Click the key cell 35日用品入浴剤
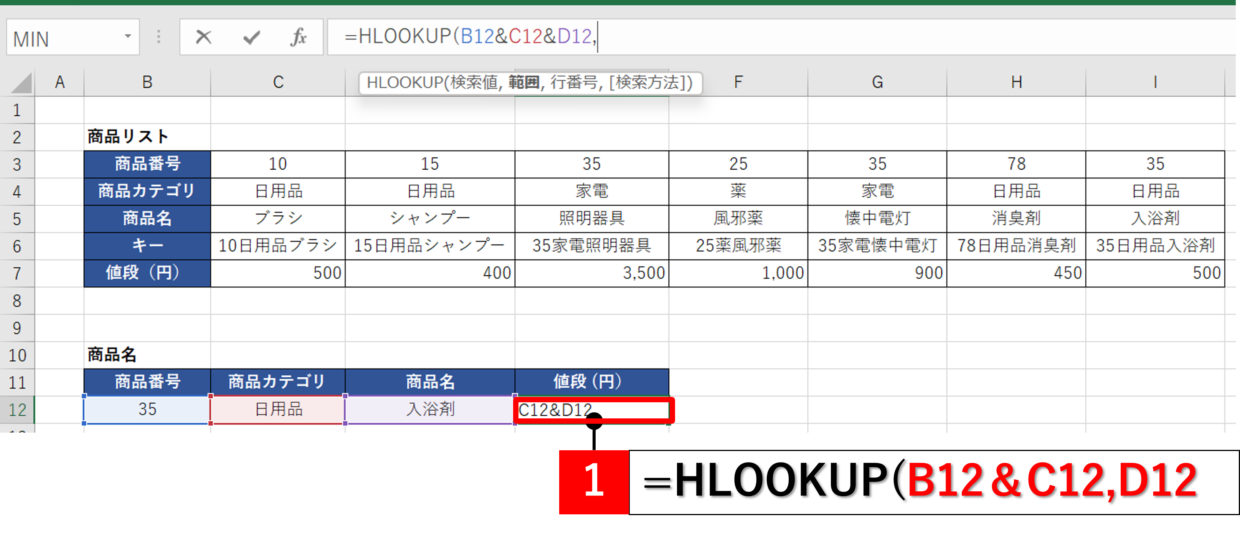1240x537 pixels. [x=1155, y=246]
